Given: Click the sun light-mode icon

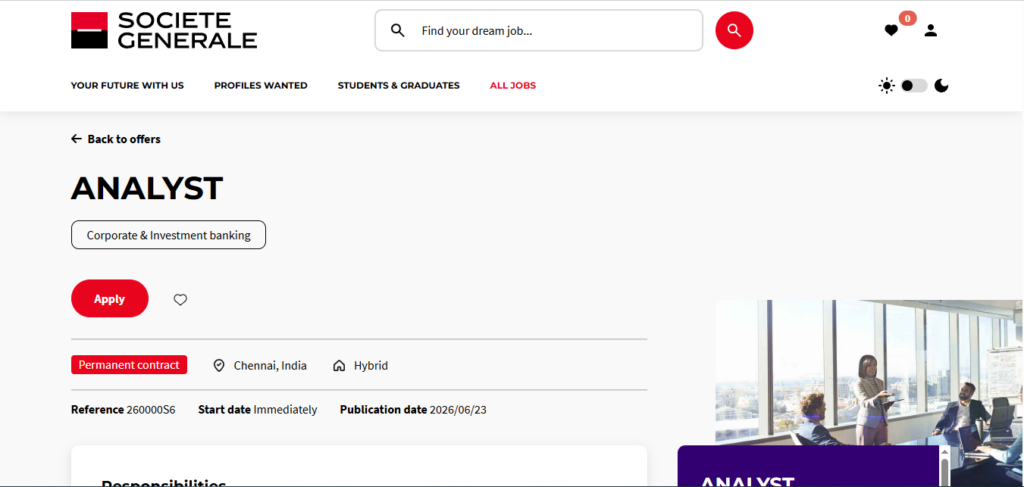Looking at the screenshot, I should pyautogui.click(x=886, y=86).
